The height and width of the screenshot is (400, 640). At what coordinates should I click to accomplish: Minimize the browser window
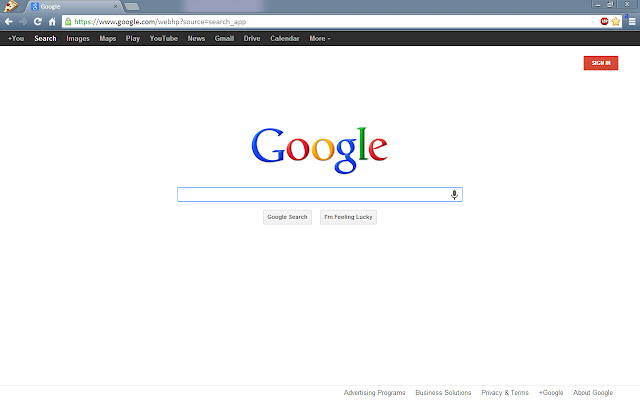click(598, 4)
